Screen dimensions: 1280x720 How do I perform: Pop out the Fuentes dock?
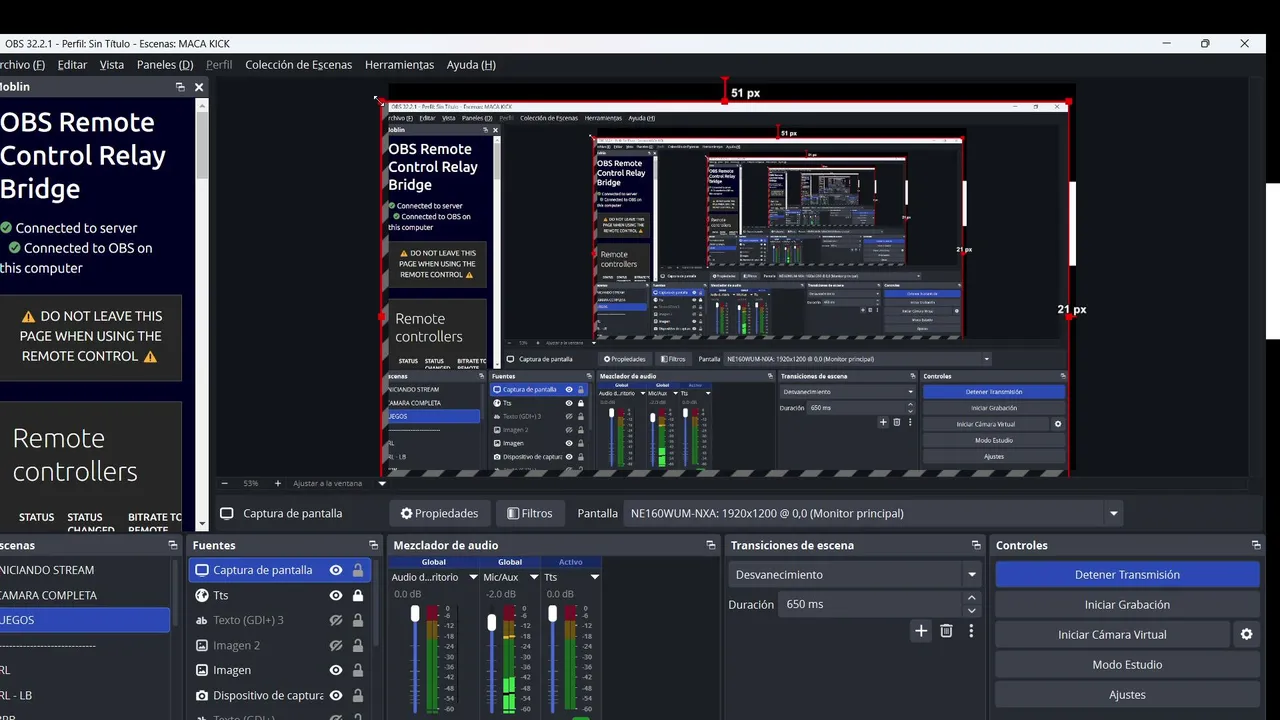point(373,545)
